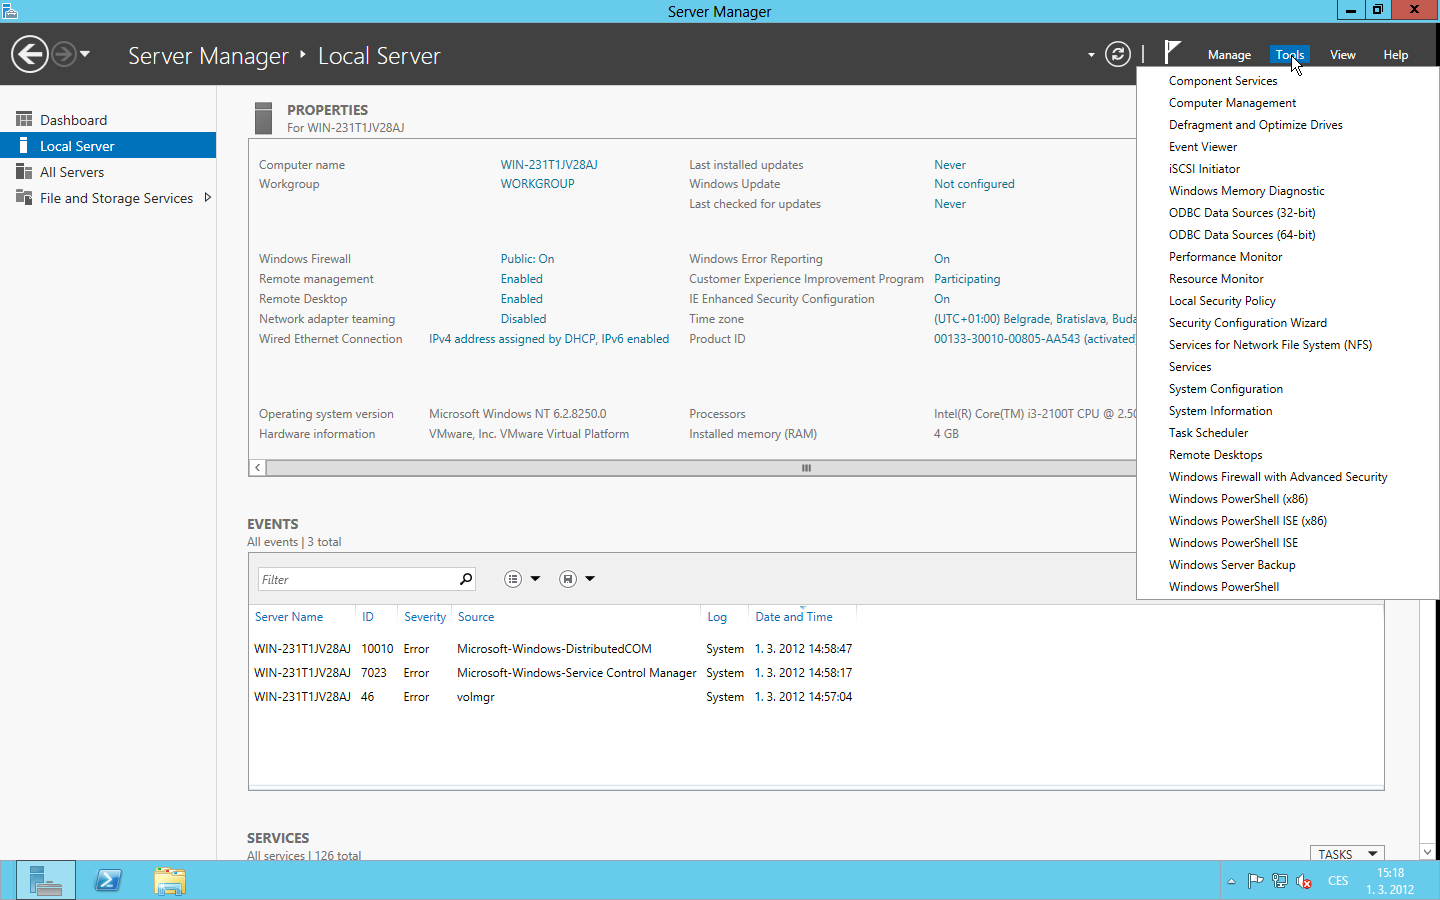
Task: Expand File and Storage Services arrow
Action: [208, 197]
